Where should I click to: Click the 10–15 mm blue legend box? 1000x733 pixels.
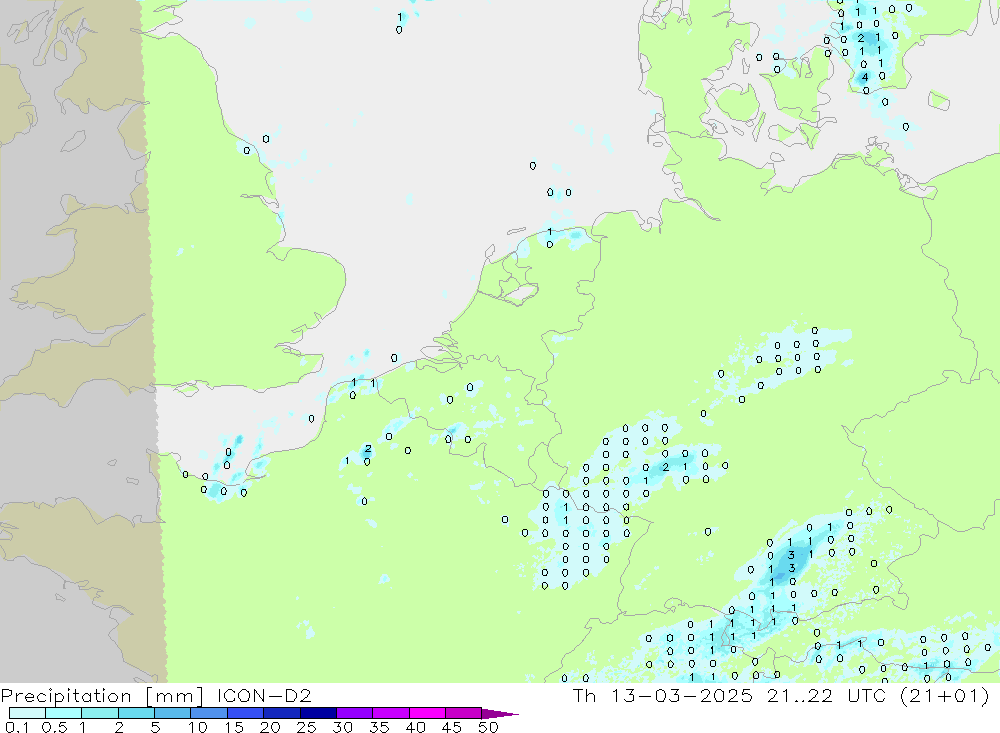pyautogui.click(x=209, y=713)
